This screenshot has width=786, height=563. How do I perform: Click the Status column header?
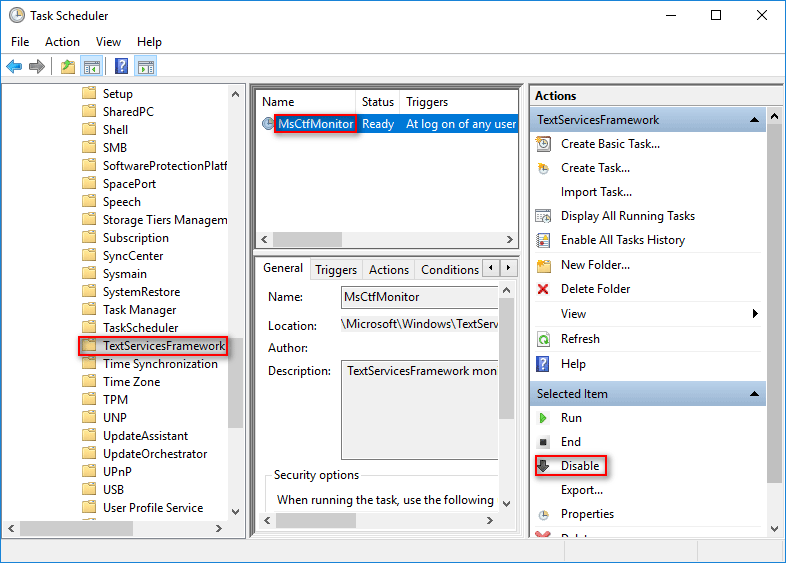pos(378,102)
